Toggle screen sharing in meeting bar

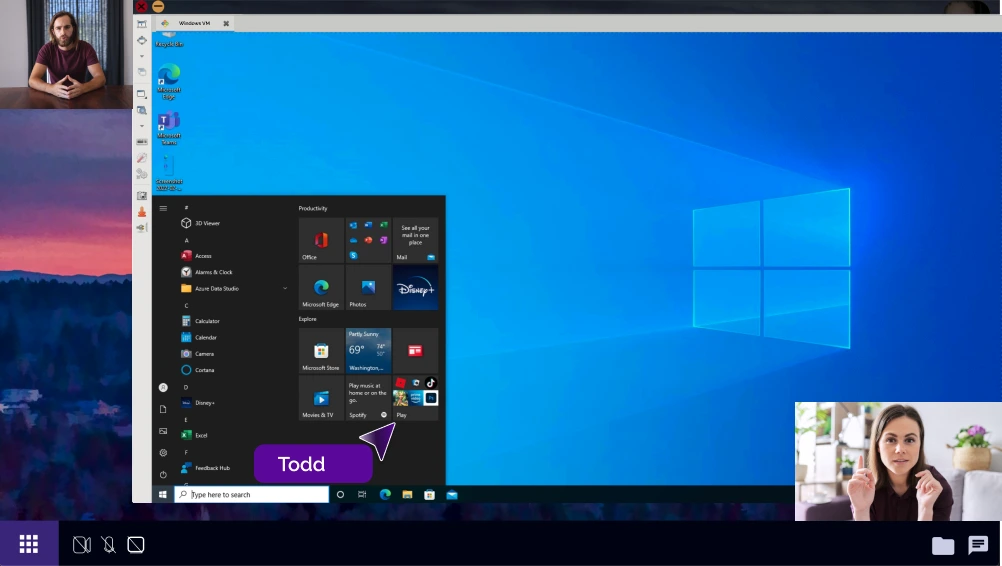click(135, 544)
